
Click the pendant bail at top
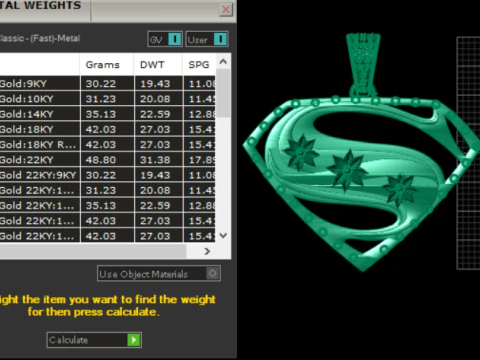[363, 64]
